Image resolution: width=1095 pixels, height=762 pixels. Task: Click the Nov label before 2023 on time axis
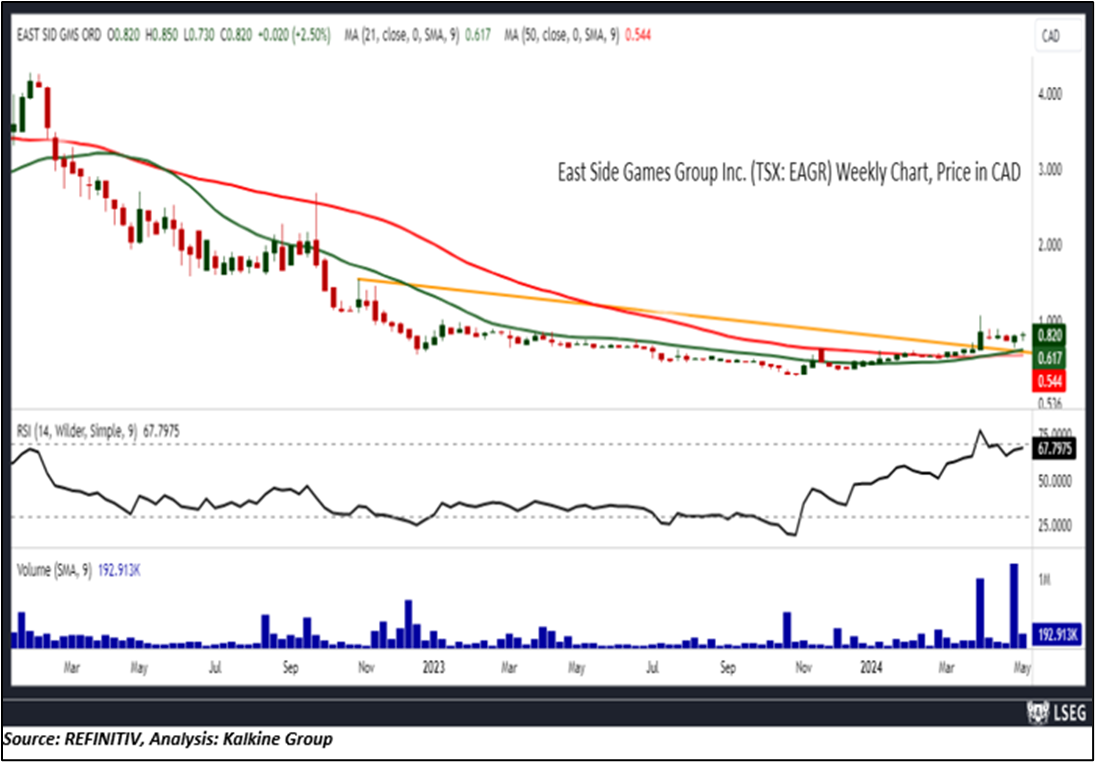pos(365,668)
